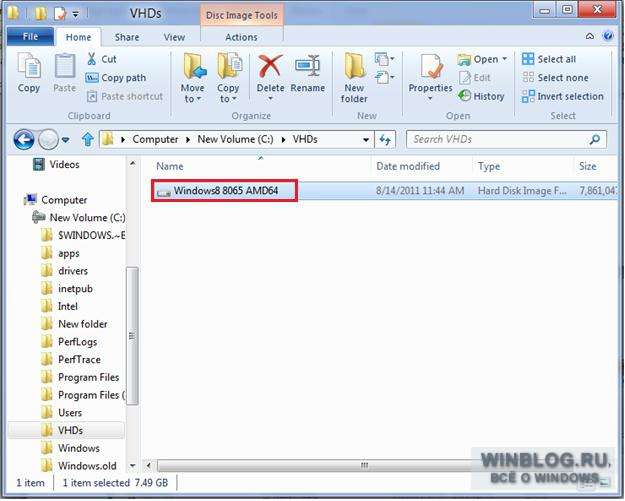The image size is (625, 501).
Task: Go Back with the blue arrow
Action: pyautogui.click(x=24, y=139)
